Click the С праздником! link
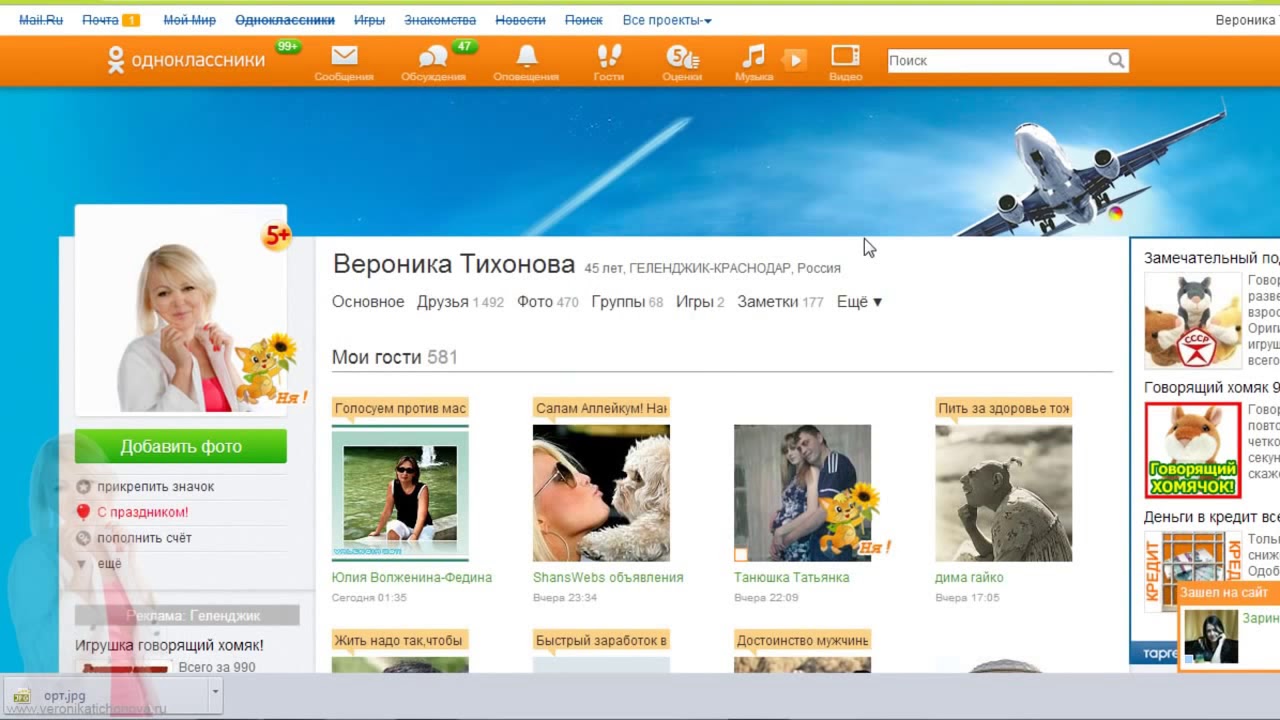Screen dimensions: 1280x720 point(142,512)
